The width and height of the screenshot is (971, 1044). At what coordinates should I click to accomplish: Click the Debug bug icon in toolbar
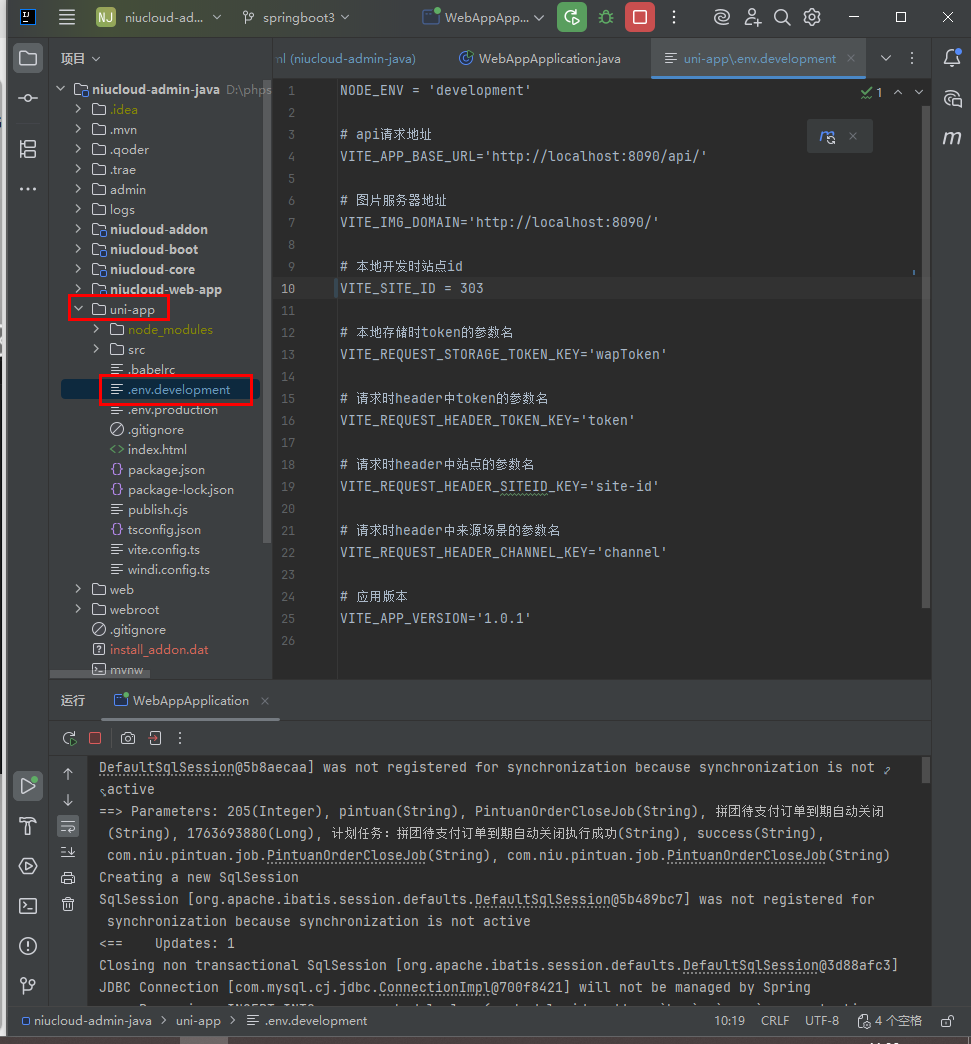click(606, 17)
